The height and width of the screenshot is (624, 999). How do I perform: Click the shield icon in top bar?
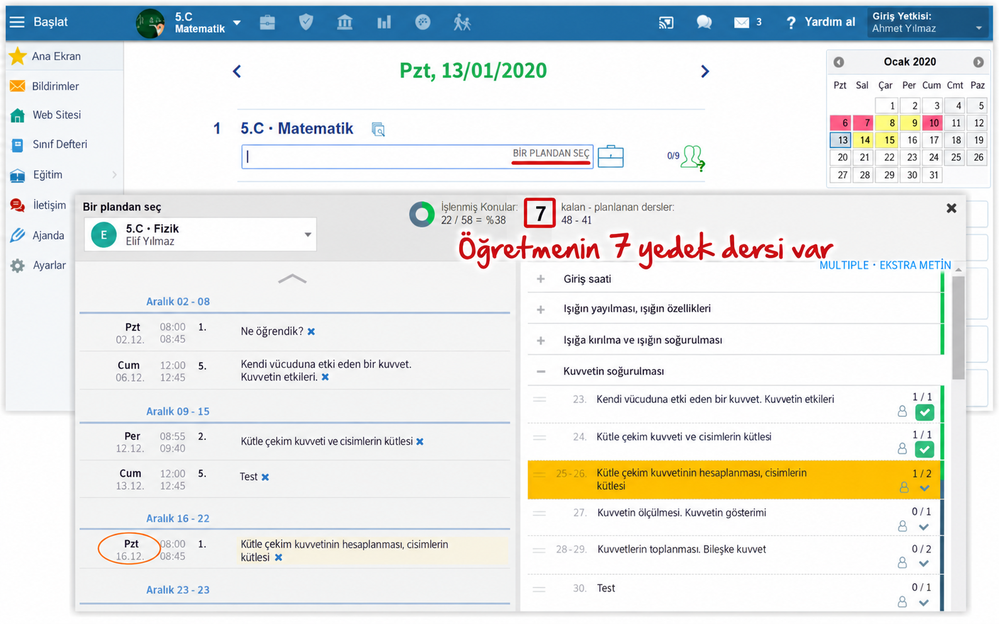point(306,22)
